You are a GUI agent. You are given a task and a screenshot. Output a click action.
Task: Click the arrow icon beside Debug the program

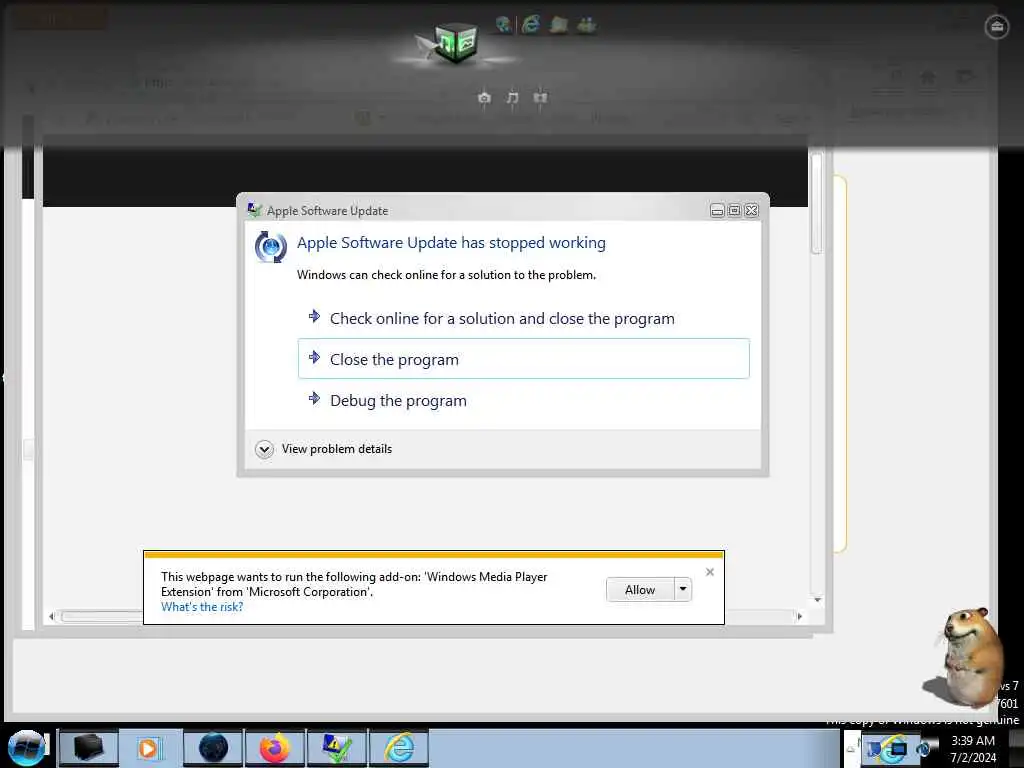point(314,398)
